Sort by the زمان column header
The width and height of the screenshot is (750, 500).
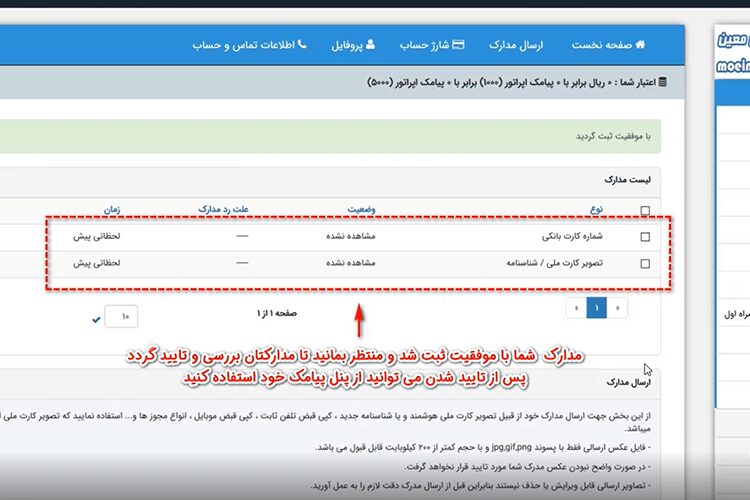(x=112, y=210)
